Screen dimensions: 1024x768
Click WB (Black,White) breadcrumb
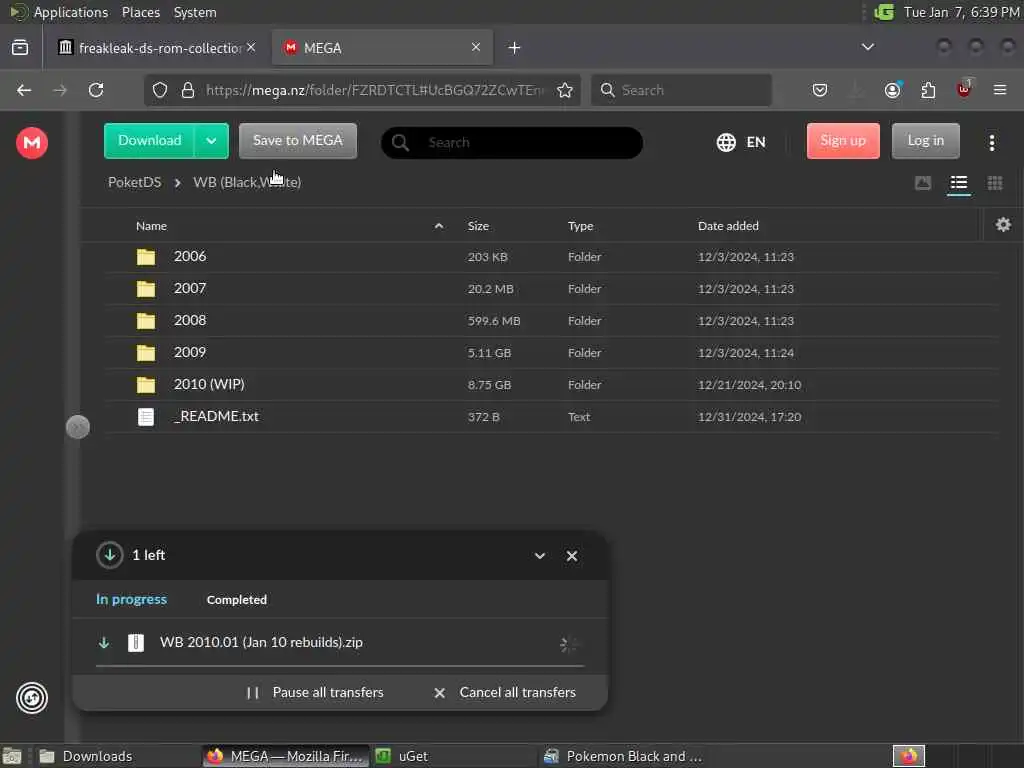coord(247,182)
